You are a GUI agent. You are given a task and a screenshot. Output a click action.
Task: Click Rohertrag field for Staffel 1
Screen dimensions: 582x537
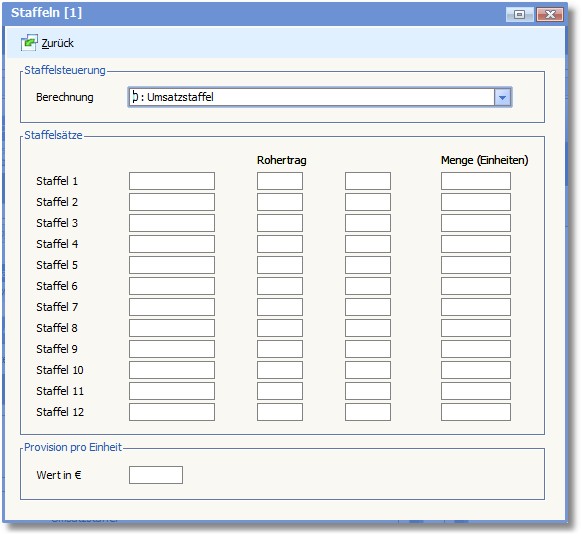tap(280, 181)
